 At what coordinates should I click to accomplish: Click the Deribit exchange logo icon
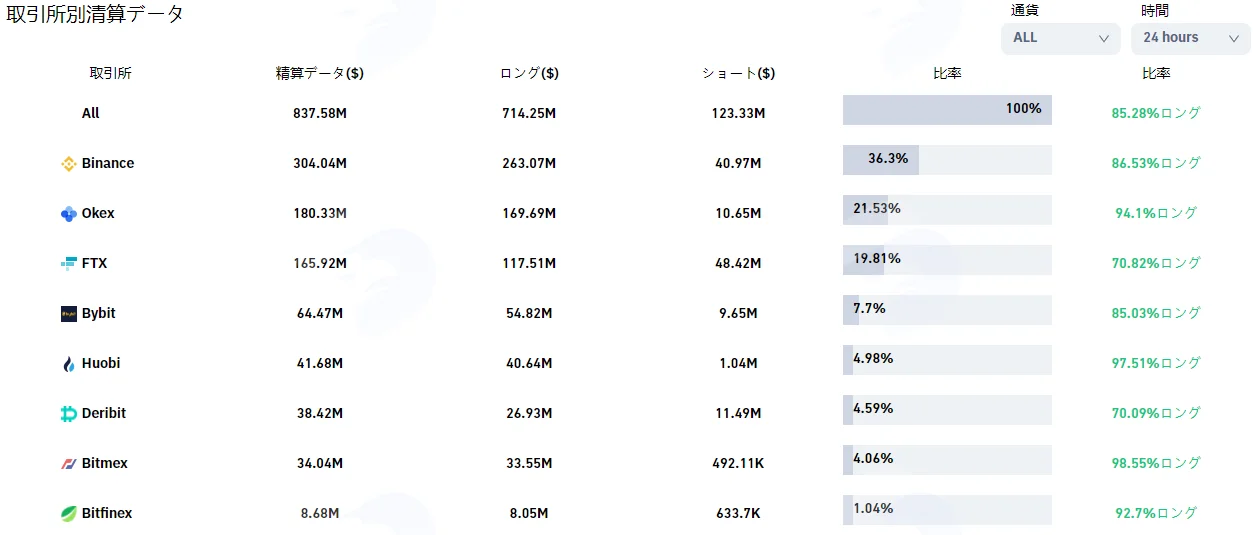(69, 414)
